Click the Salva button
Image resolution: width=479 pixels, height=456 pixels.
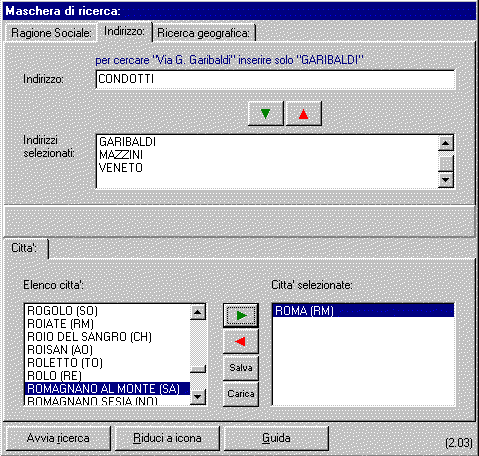[241, 368]
